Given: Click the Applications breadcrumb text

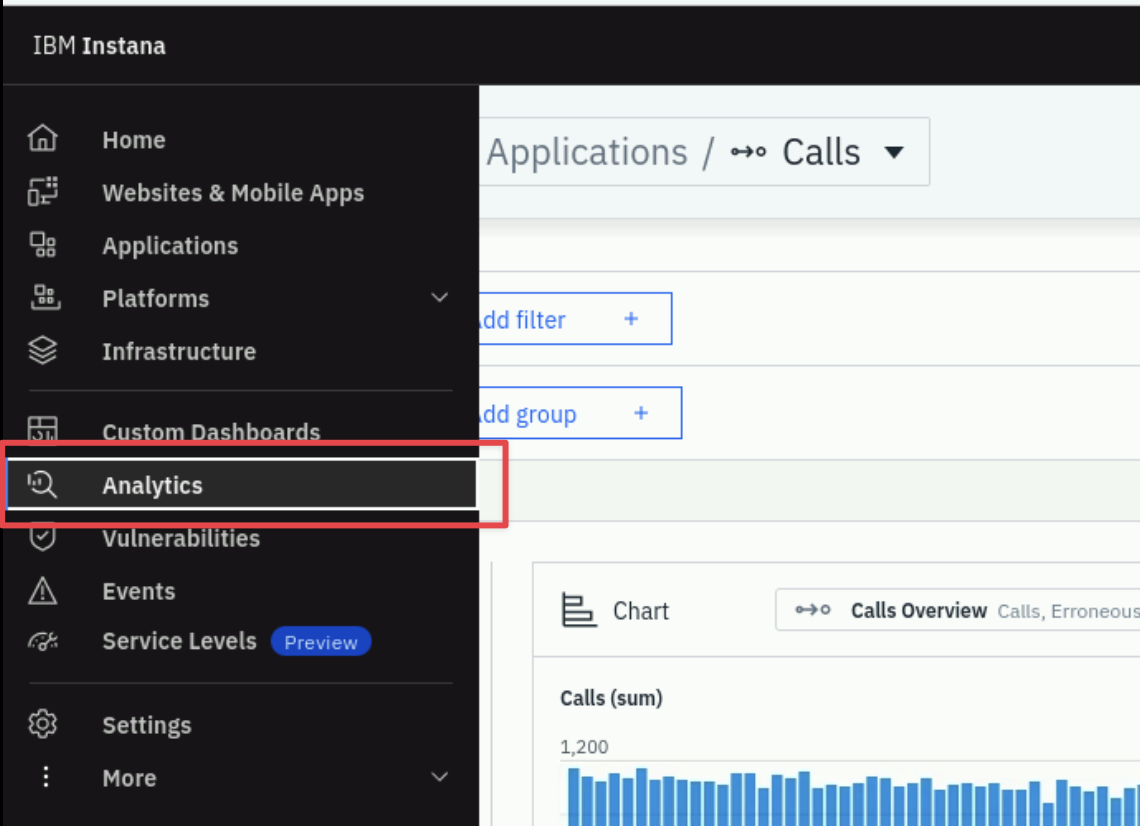Looking at the screenshot, I should click(587, 152).
